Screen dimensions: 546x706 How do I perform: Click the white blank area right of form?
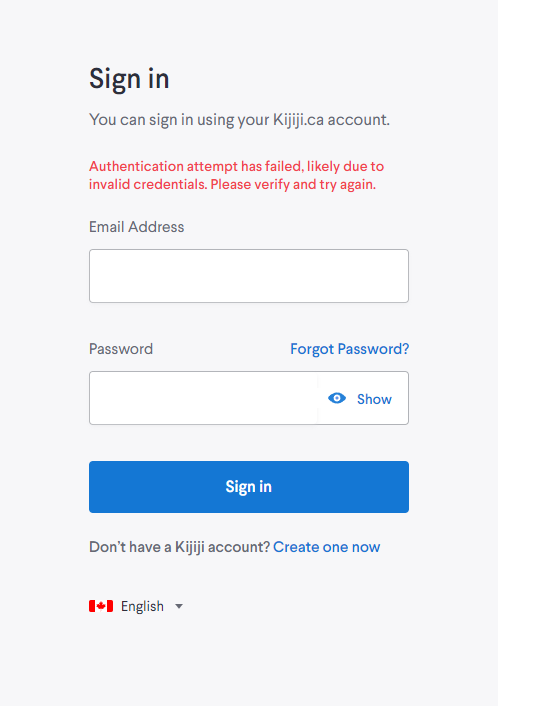coord(522,353)
